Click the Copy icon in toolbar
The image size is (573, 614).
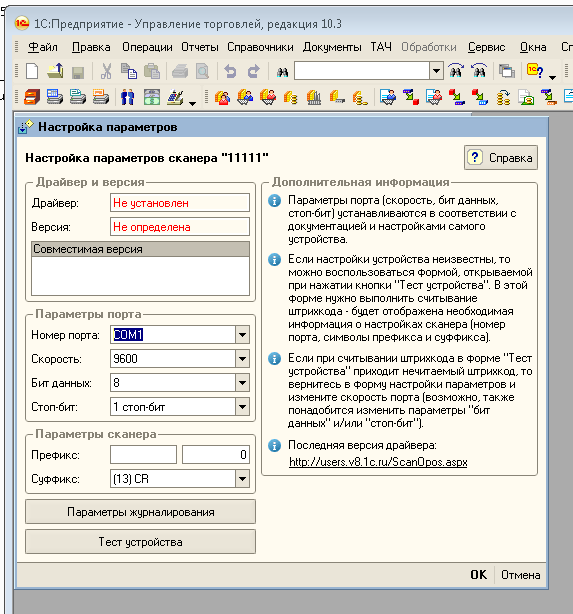tap(129, 71)
